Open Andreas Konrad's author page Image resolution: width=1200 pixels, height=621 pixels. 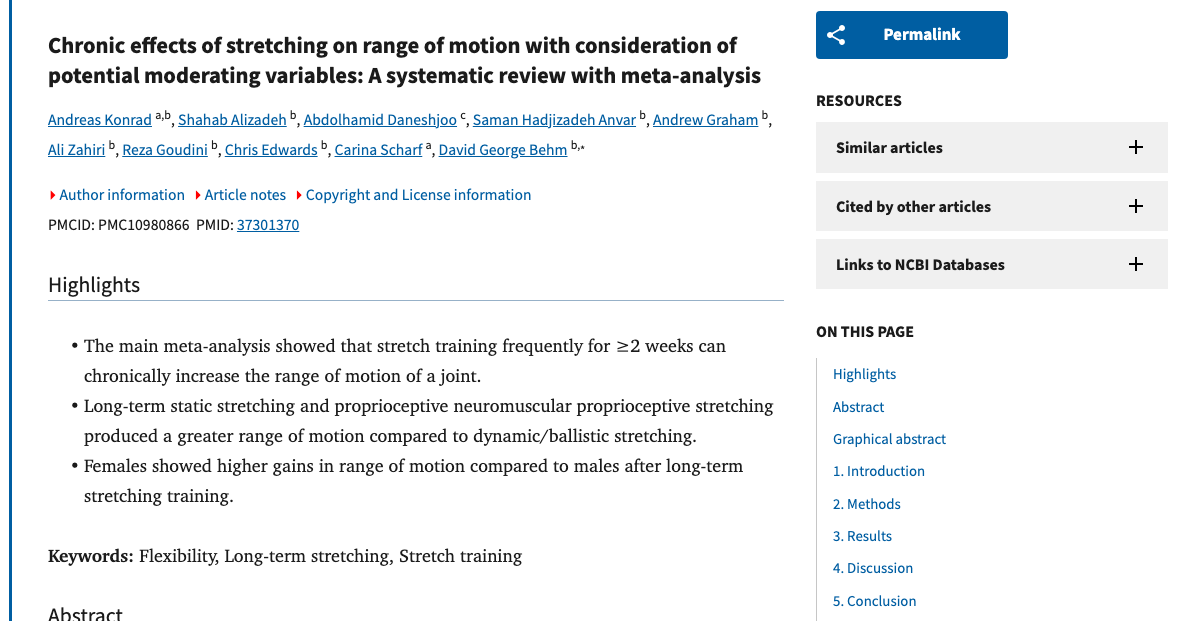pyautogui.click(x=99, y=119)
